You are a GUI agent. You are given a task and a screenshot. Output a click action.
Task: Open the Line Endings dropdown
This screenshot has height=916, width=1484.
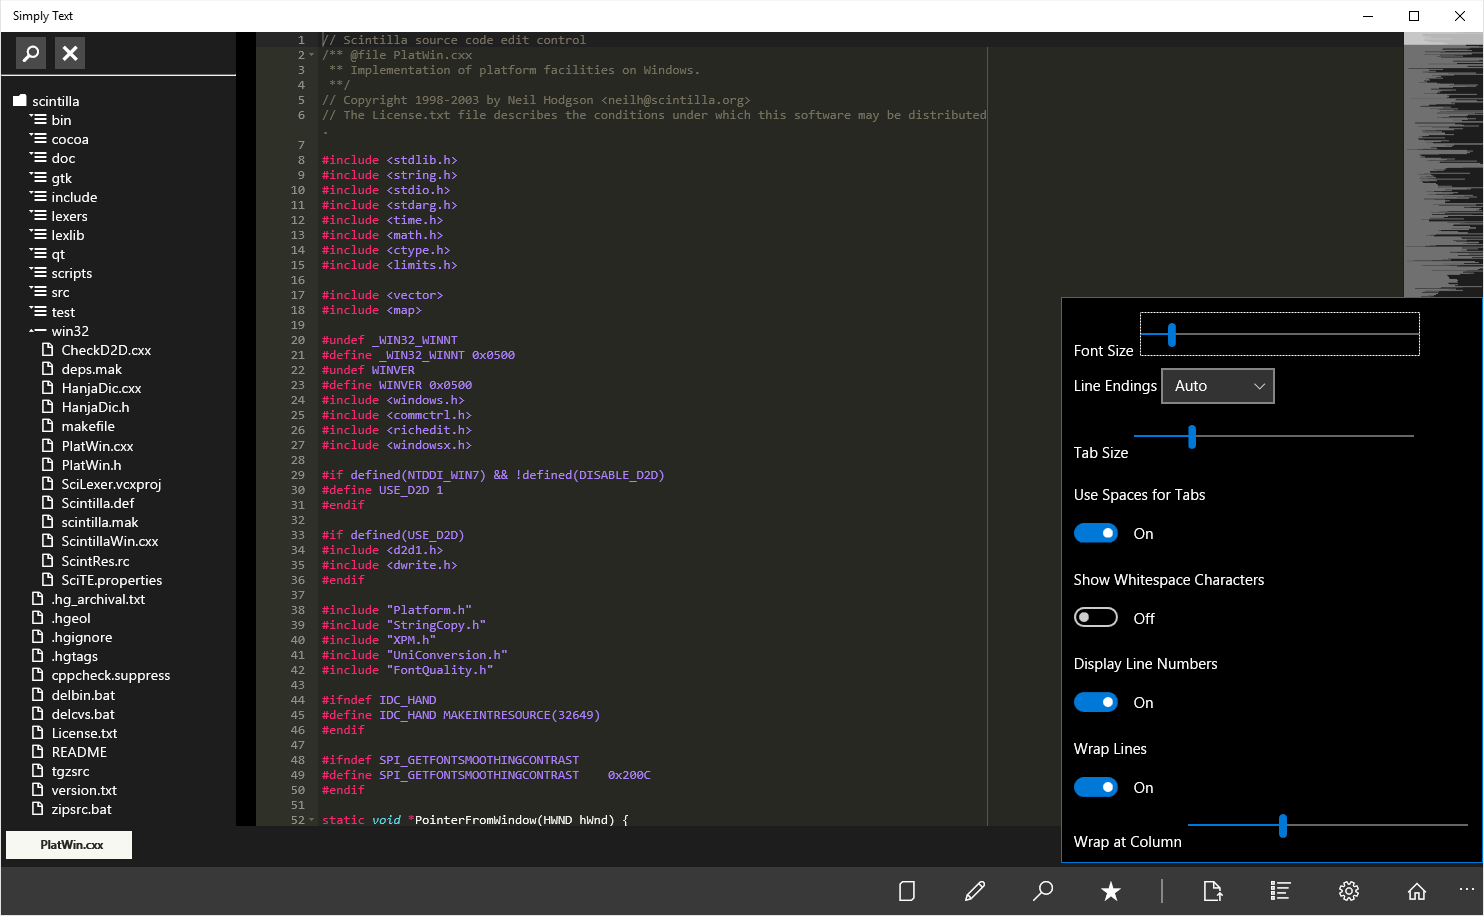(1217, 386)
